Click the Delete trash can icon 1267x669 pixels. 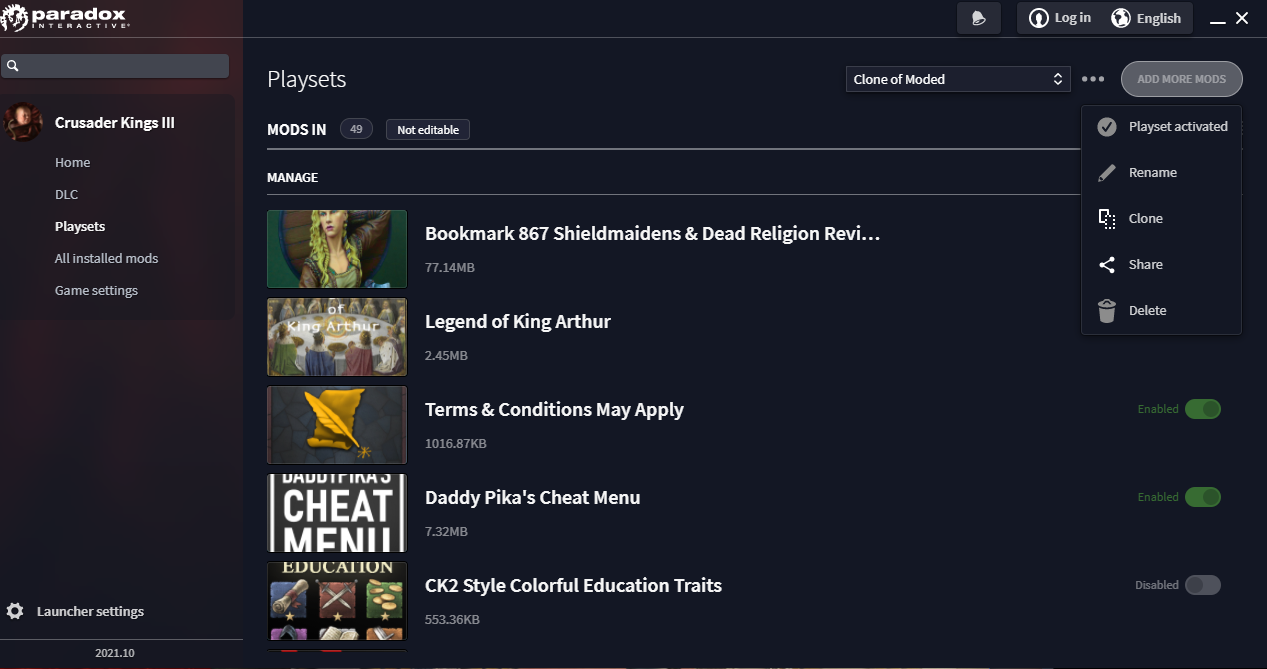point(1106,311)
